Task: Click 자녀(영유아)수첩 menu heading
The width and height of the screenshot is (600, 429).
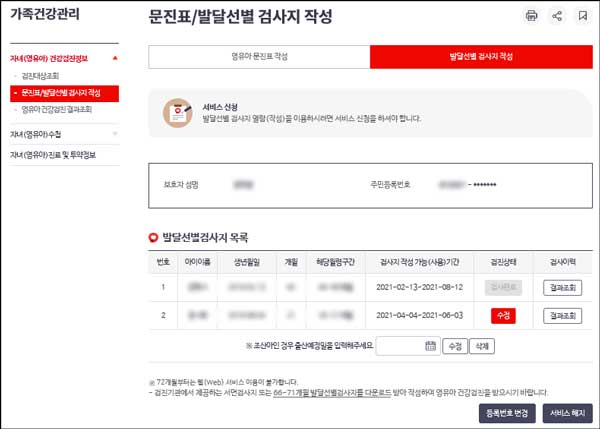Action: point(36,134)
